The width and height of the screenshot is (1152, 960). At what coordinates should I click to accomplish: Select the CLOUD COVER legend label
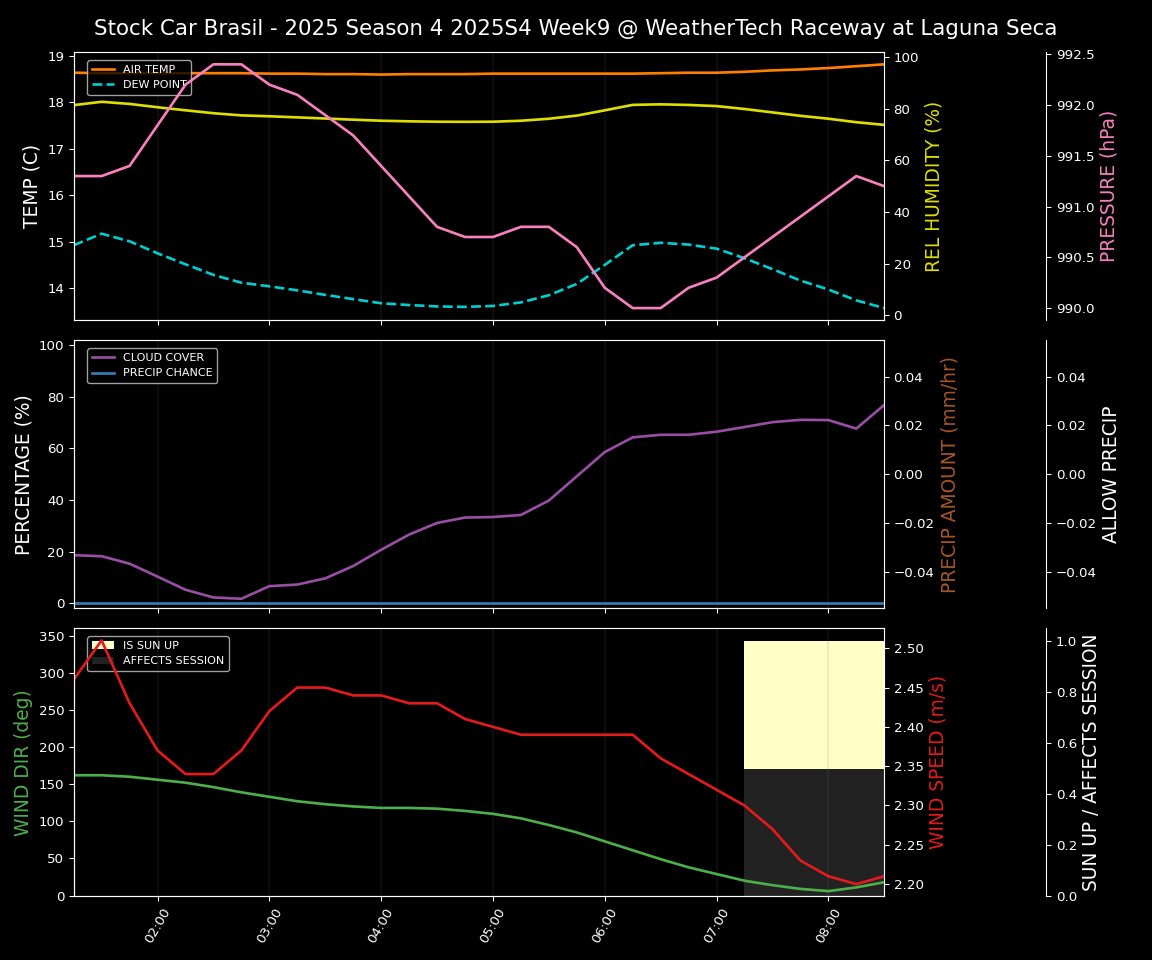coord(163,358)
